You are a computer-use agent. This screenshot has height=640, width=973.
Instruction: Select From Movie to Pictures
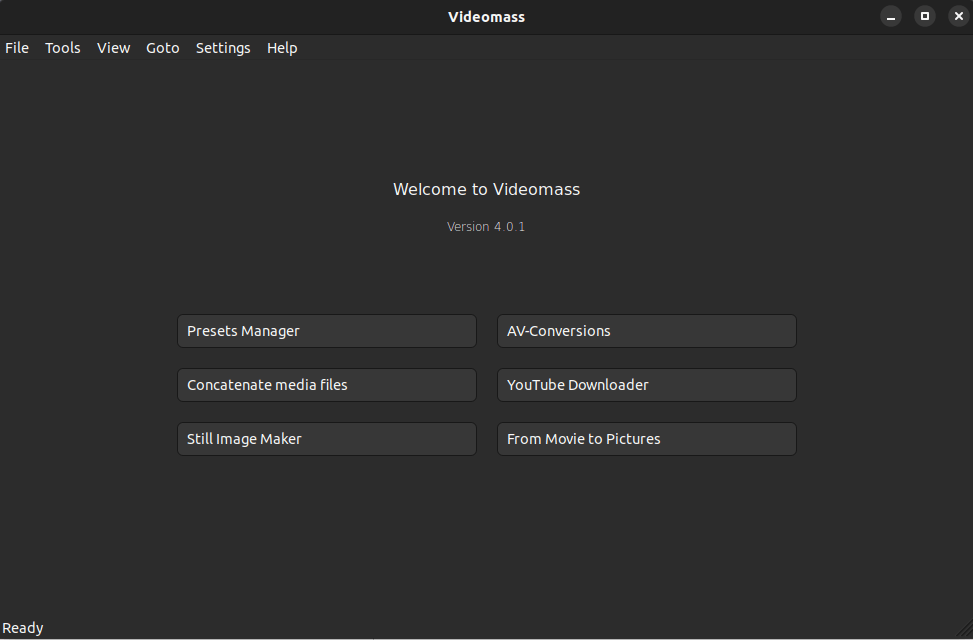pyautogui.click(x=647, y=439)
